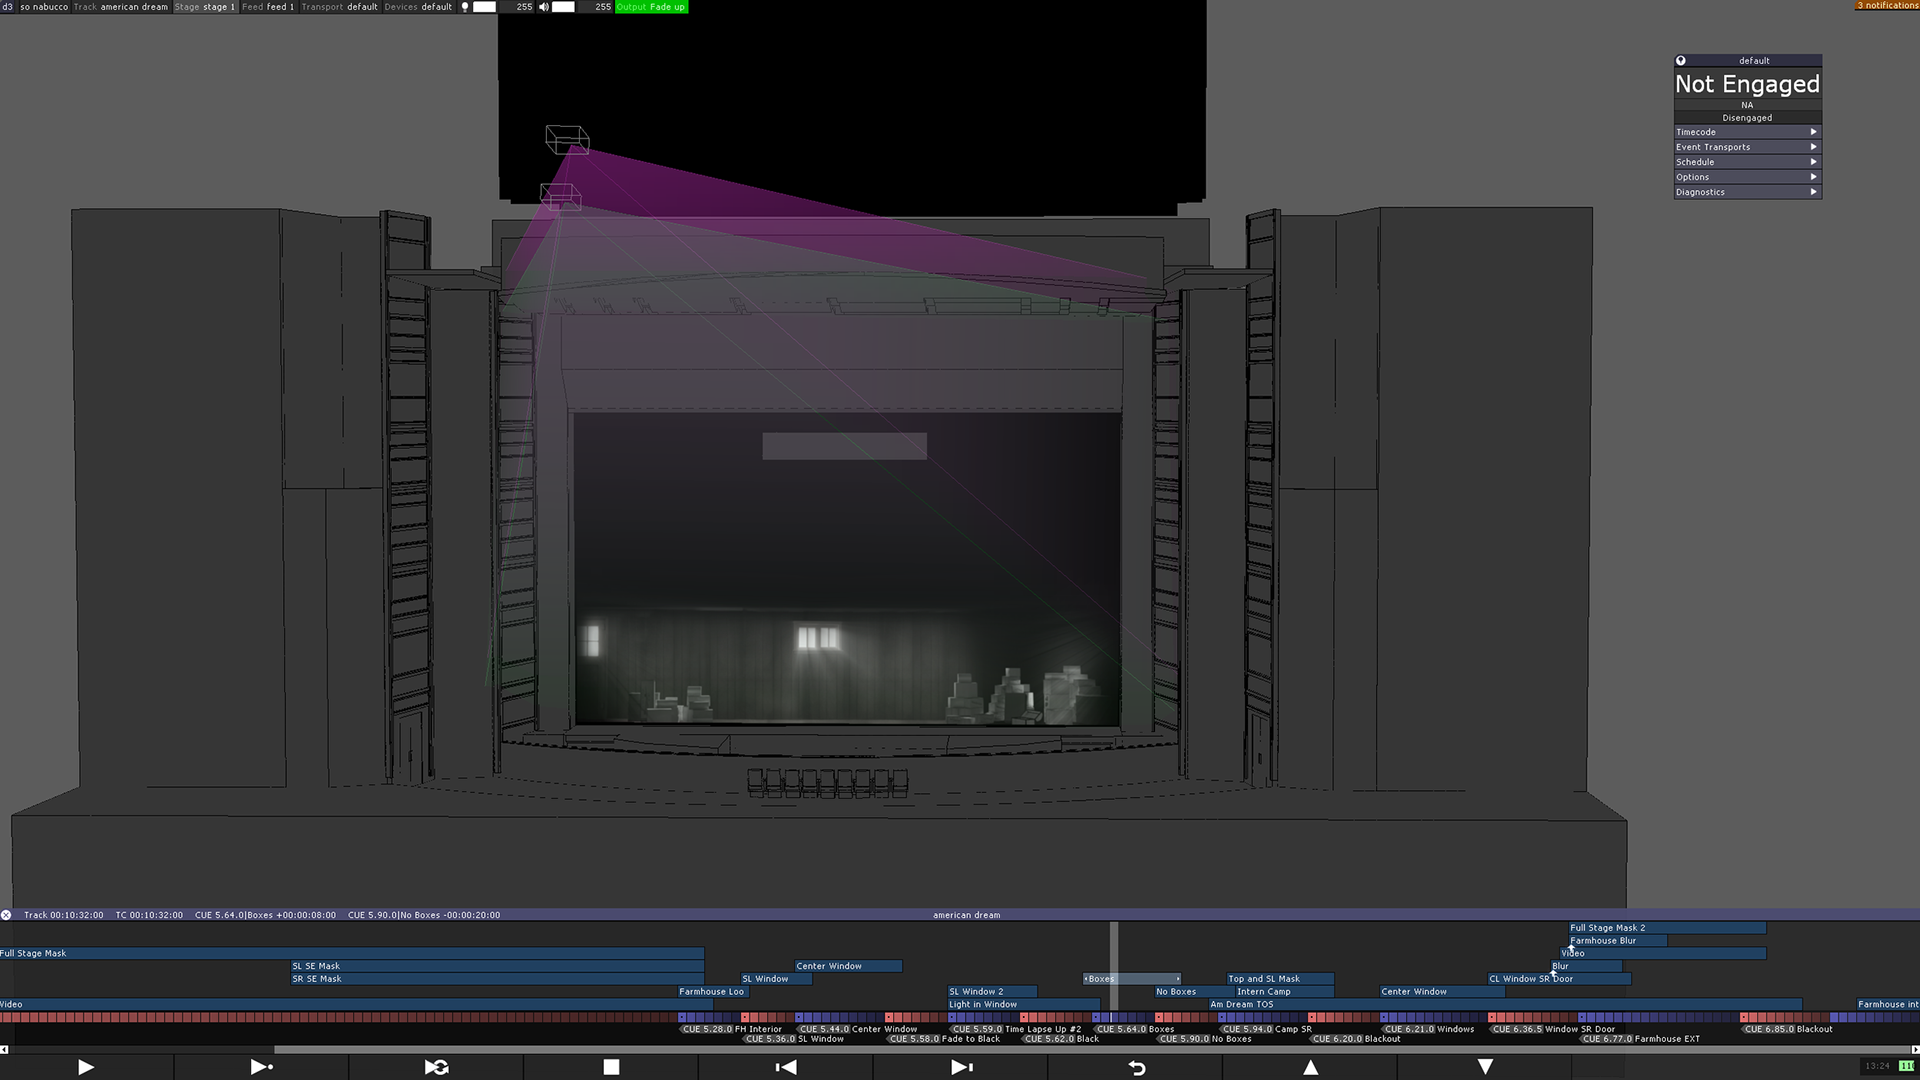The image size is (1920, 1080).
Task: Click the up arrow track button
Action: pos(1311,1067)
